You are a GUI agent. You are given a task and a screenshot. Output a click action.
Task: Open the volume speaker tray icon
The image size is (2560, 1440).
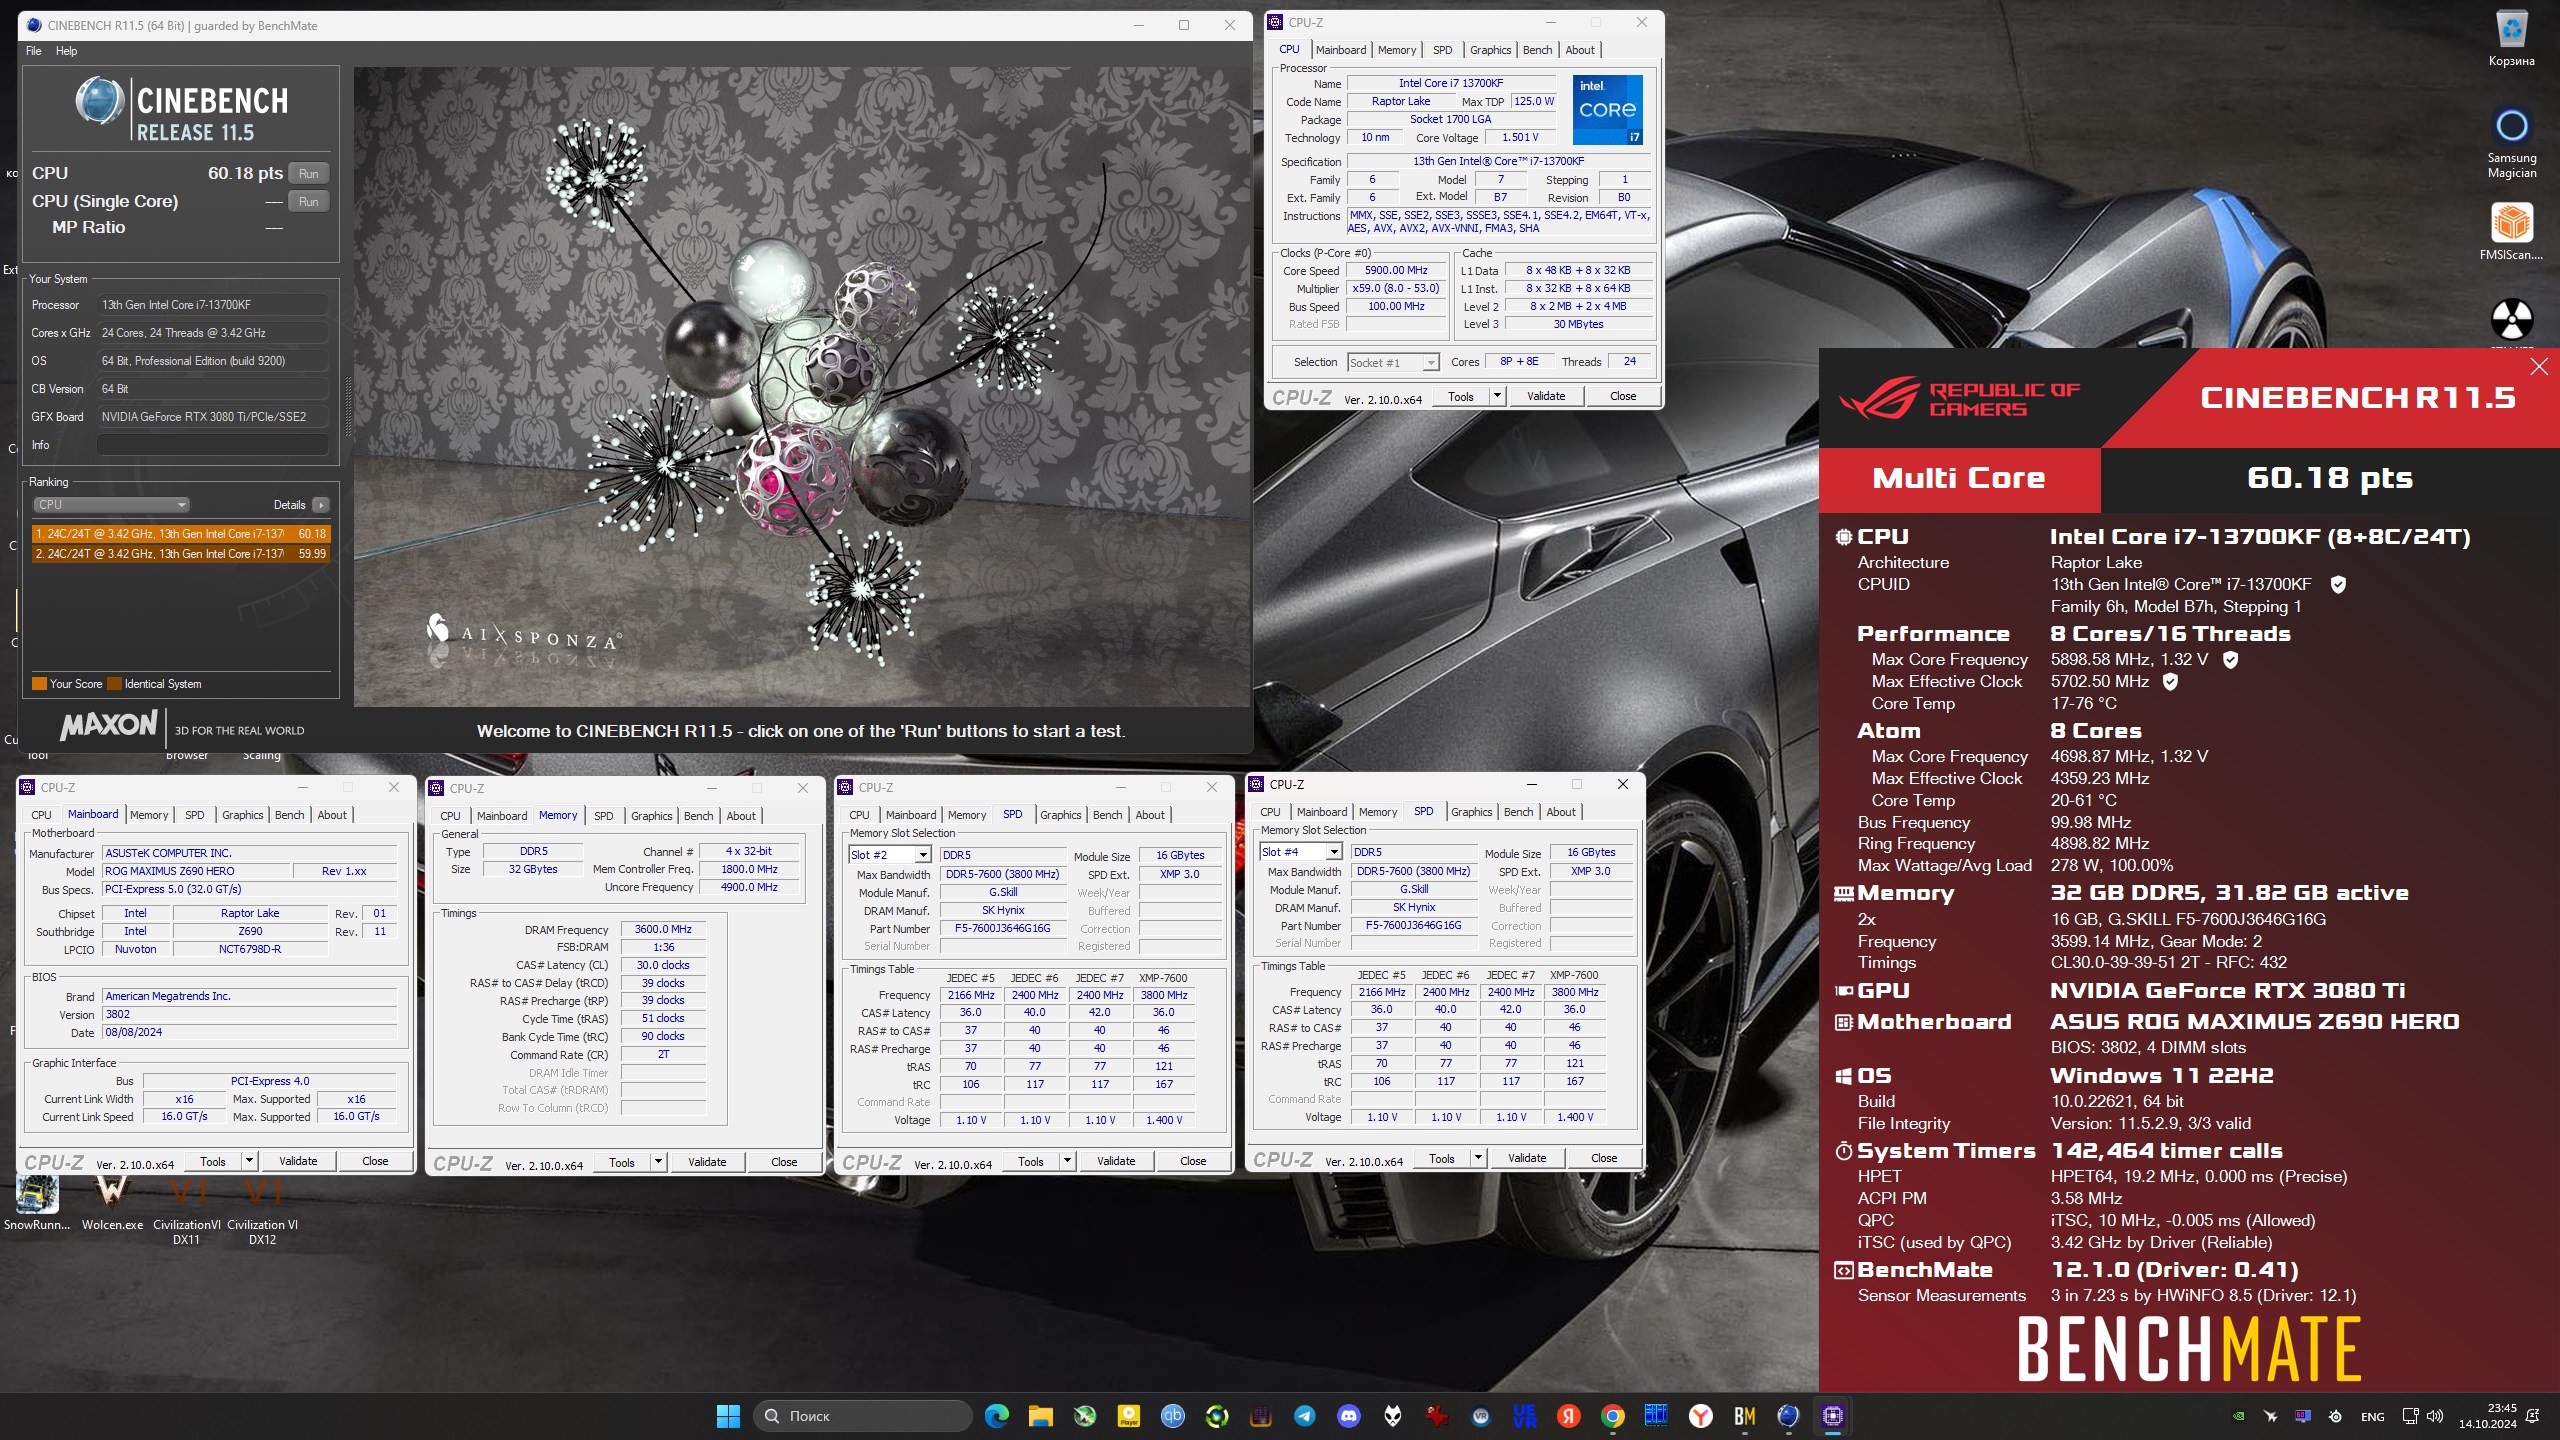point(2435,1416)
